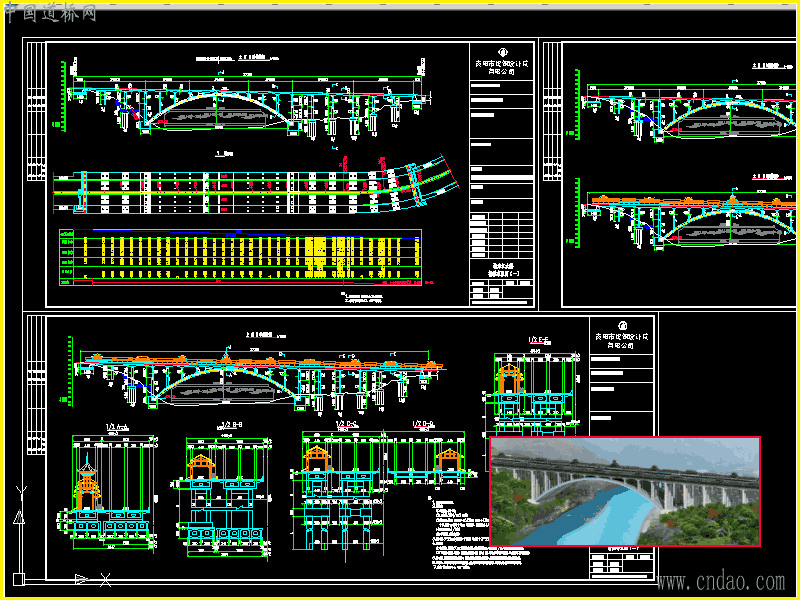Select the green elevation scale bar of the top-left drawing
800x600 pixels.
click(x=63, y=96)
